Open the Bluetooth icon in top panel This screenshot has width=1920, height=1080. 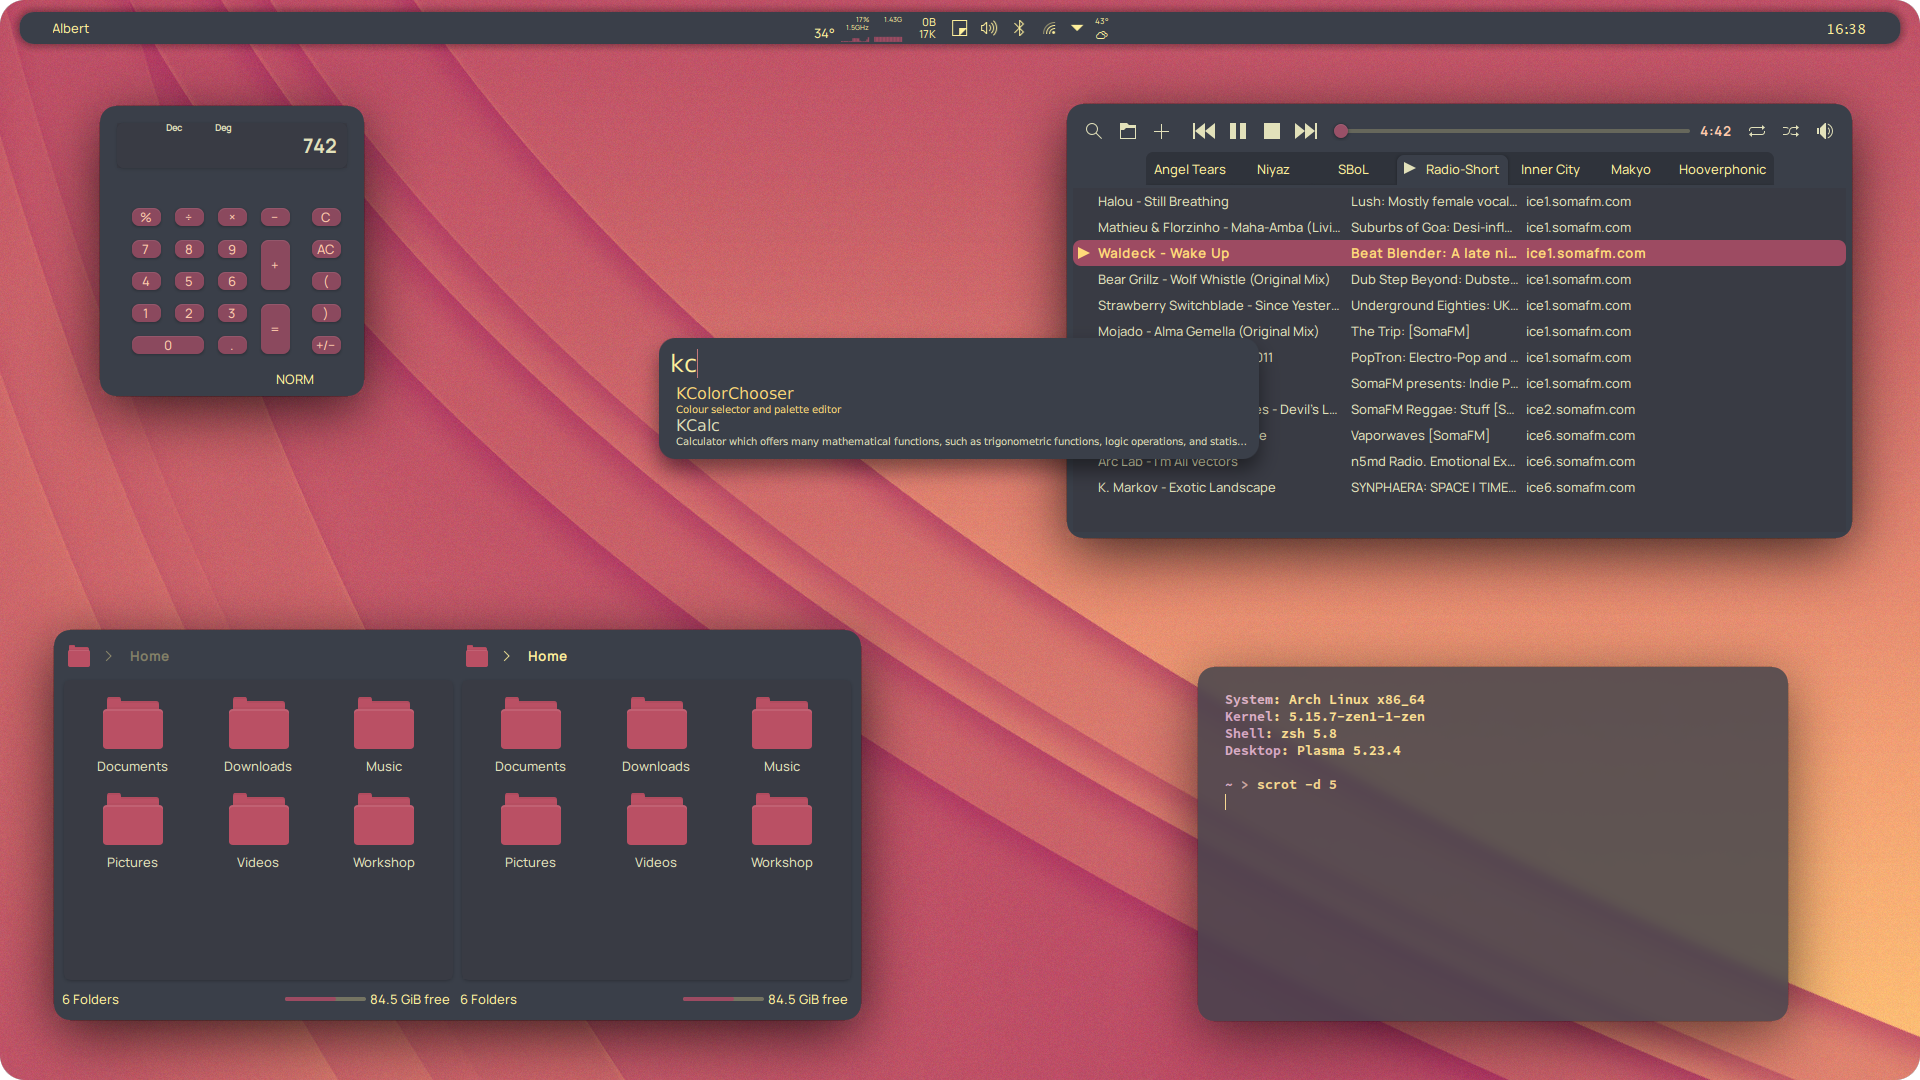[x=1019, y=28]
